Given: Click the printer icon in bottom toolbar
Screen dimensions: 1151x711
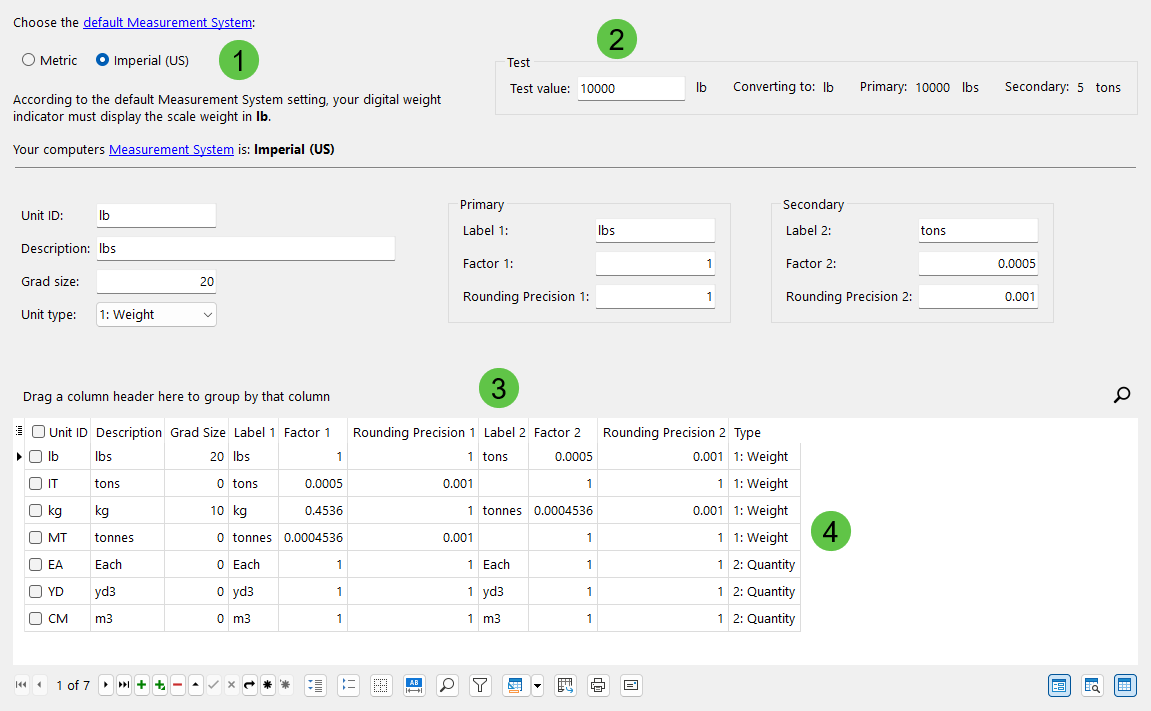Looking at the screenshot, I should click(x=598, y=685).
